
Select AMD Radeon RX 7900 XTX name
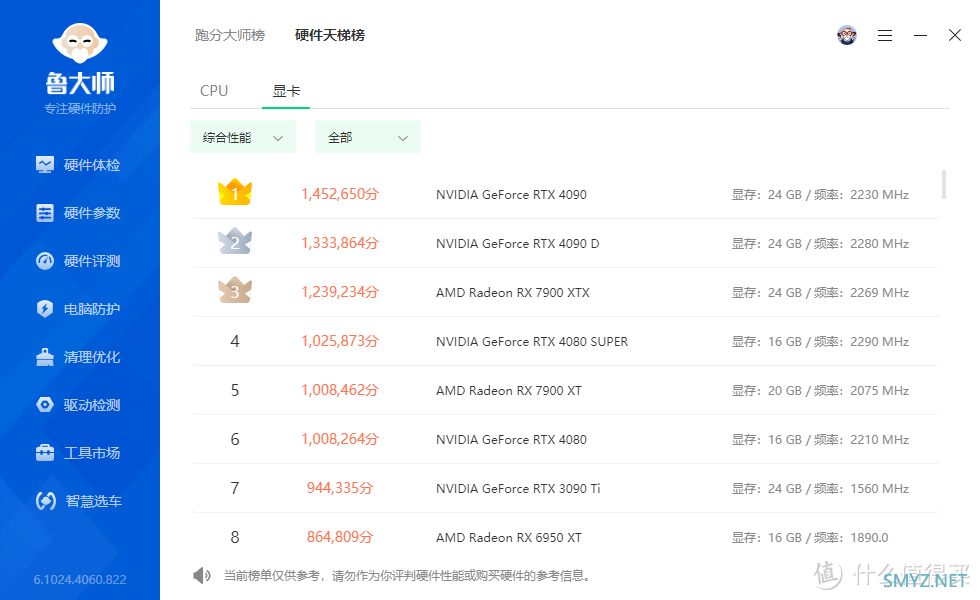click(512, 292)
